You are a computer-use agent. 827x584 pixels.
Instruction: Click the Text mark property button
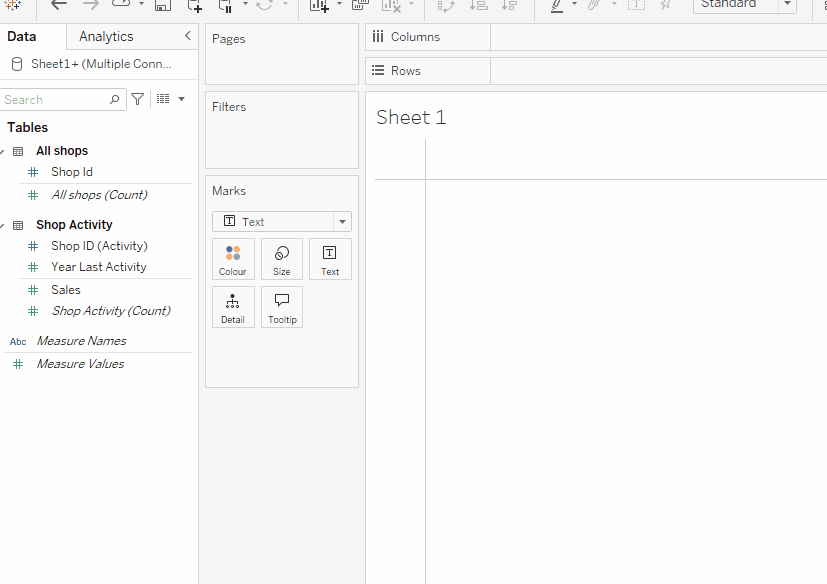point(330,259)
